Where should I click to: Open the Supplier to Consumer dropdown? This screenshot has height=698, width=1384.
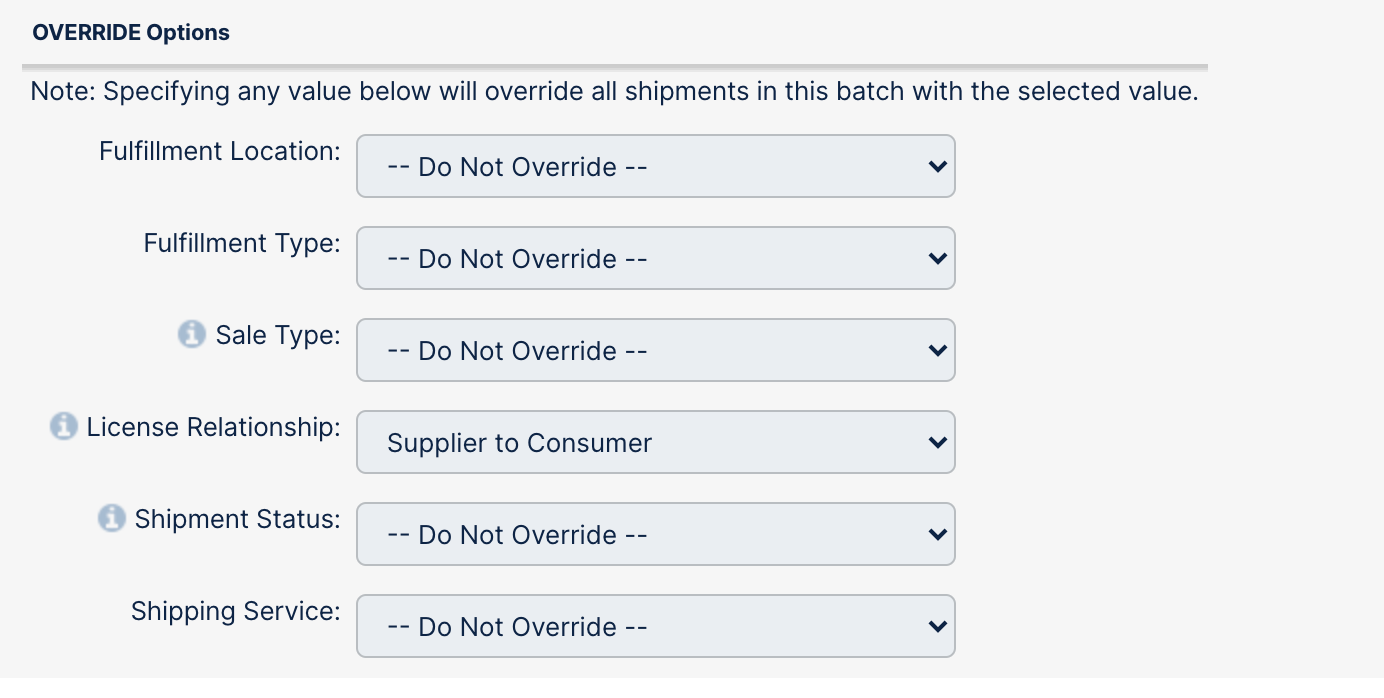click(655, 443)
